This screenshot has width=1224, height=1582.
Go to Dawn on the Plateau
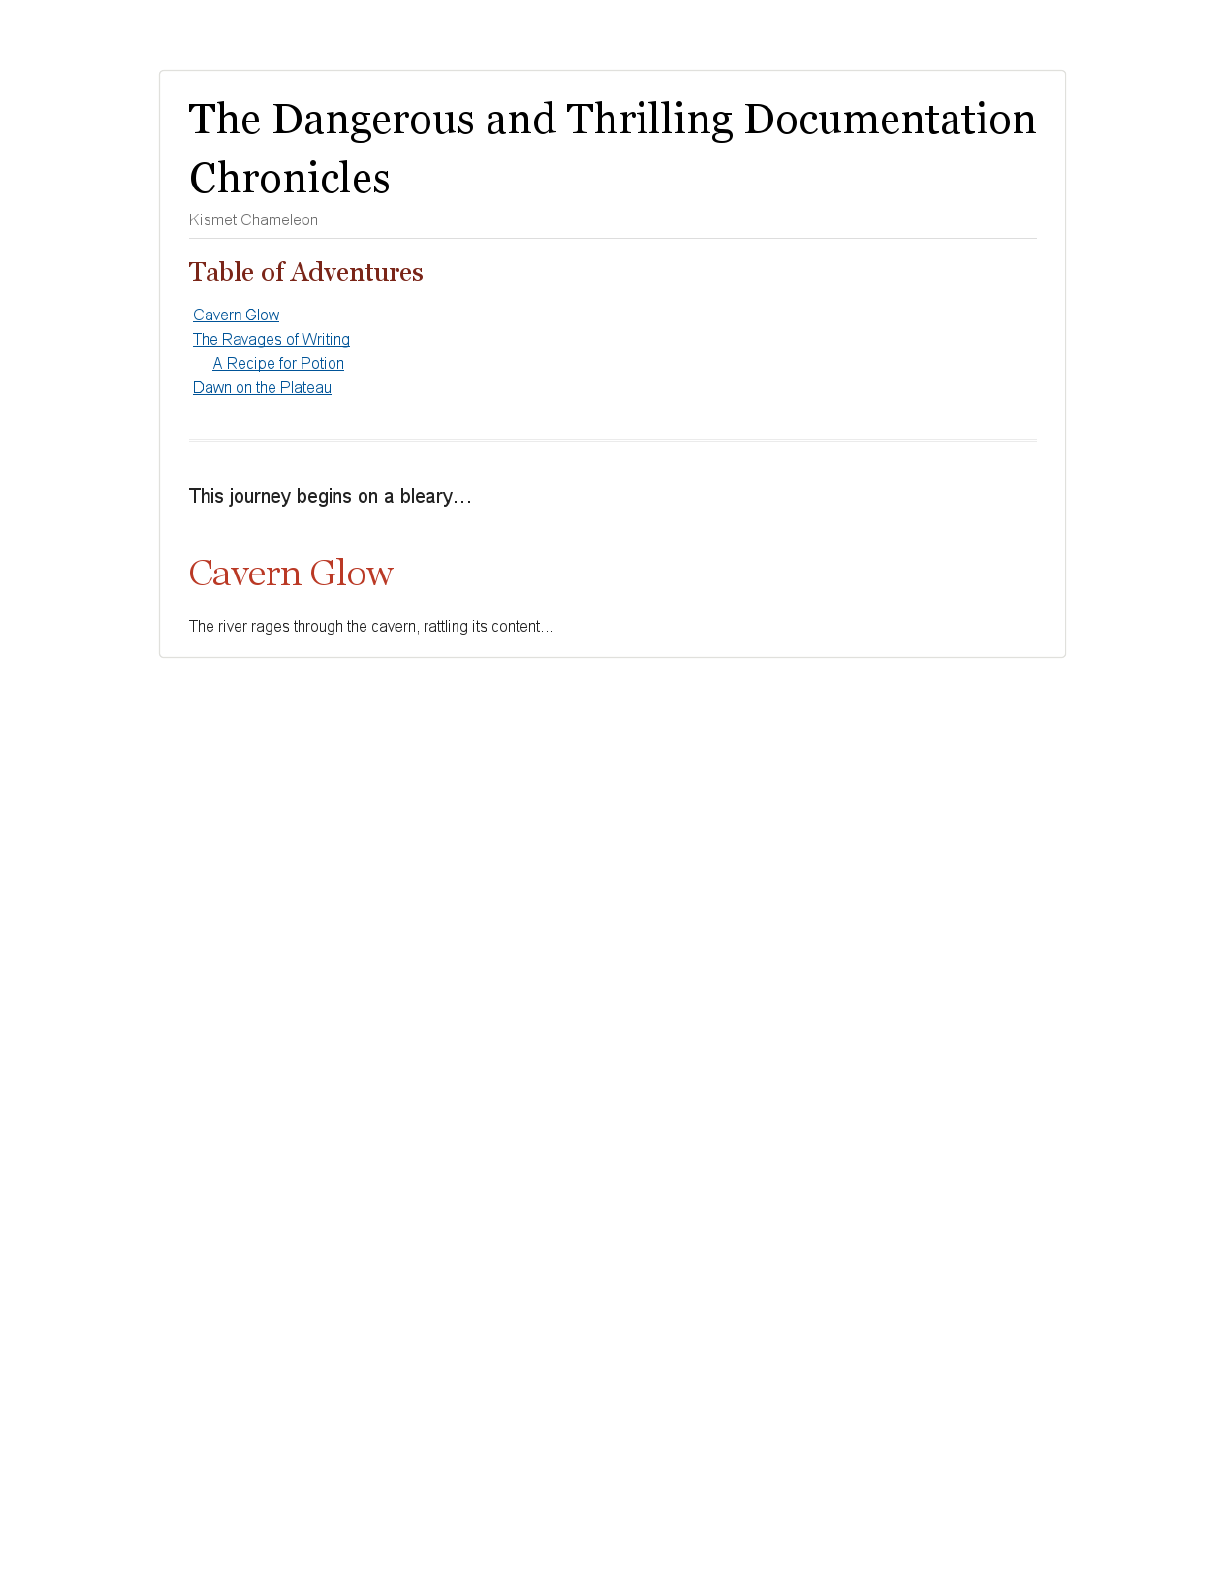pos(262,387)
